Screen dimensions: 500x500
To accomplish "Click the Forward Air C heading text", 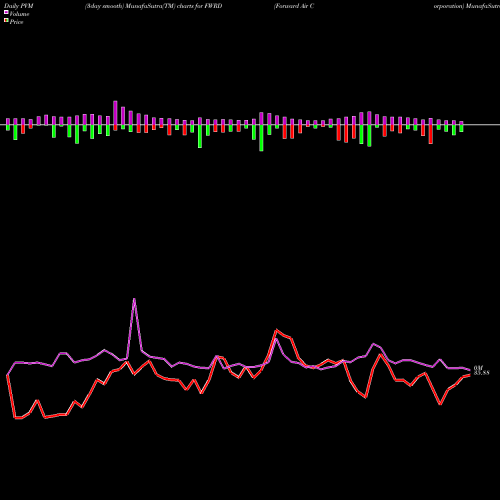I will [x=294, y=6].
